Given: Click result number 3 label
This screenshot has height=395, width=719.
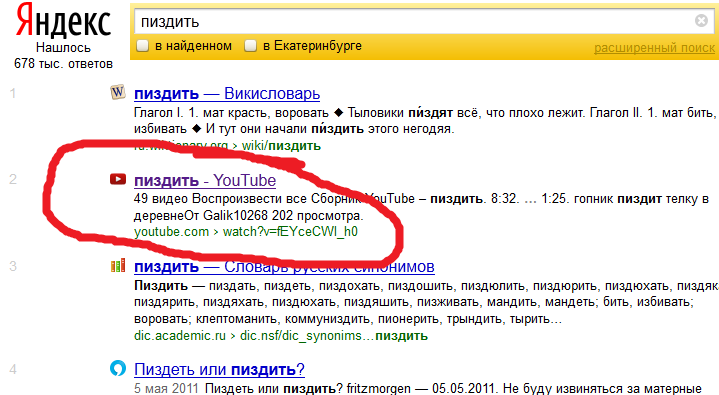Looking at the screenshot, I should coord(13,266).
